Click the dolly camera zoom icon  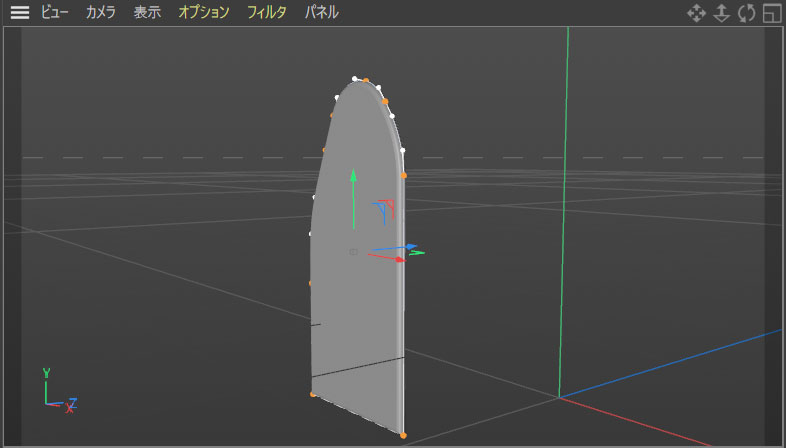pyautogui.click(x=721, y=13)
